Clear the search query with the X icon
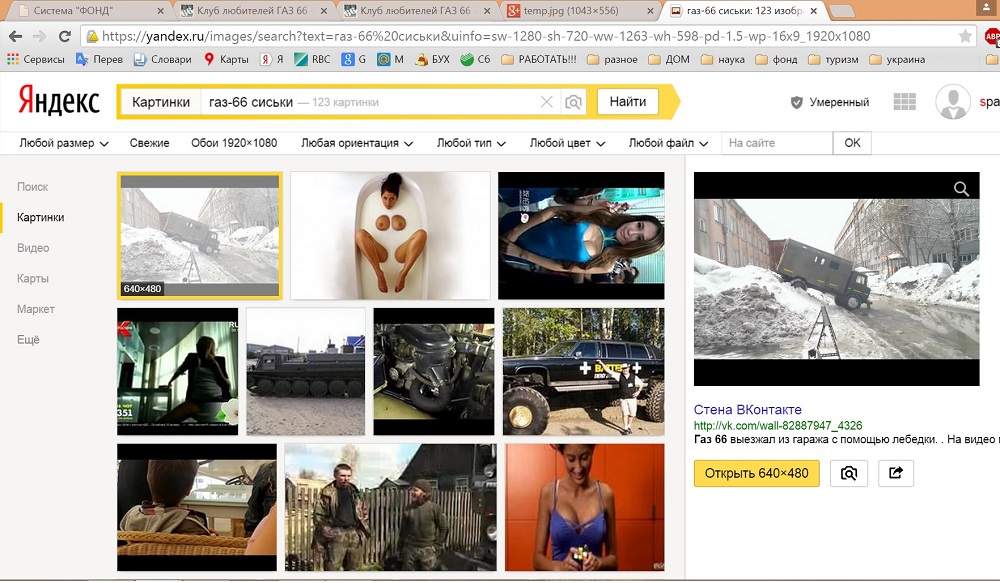Image resolution: width=1000 pixels, height=583 pixels. pos(547,102)
